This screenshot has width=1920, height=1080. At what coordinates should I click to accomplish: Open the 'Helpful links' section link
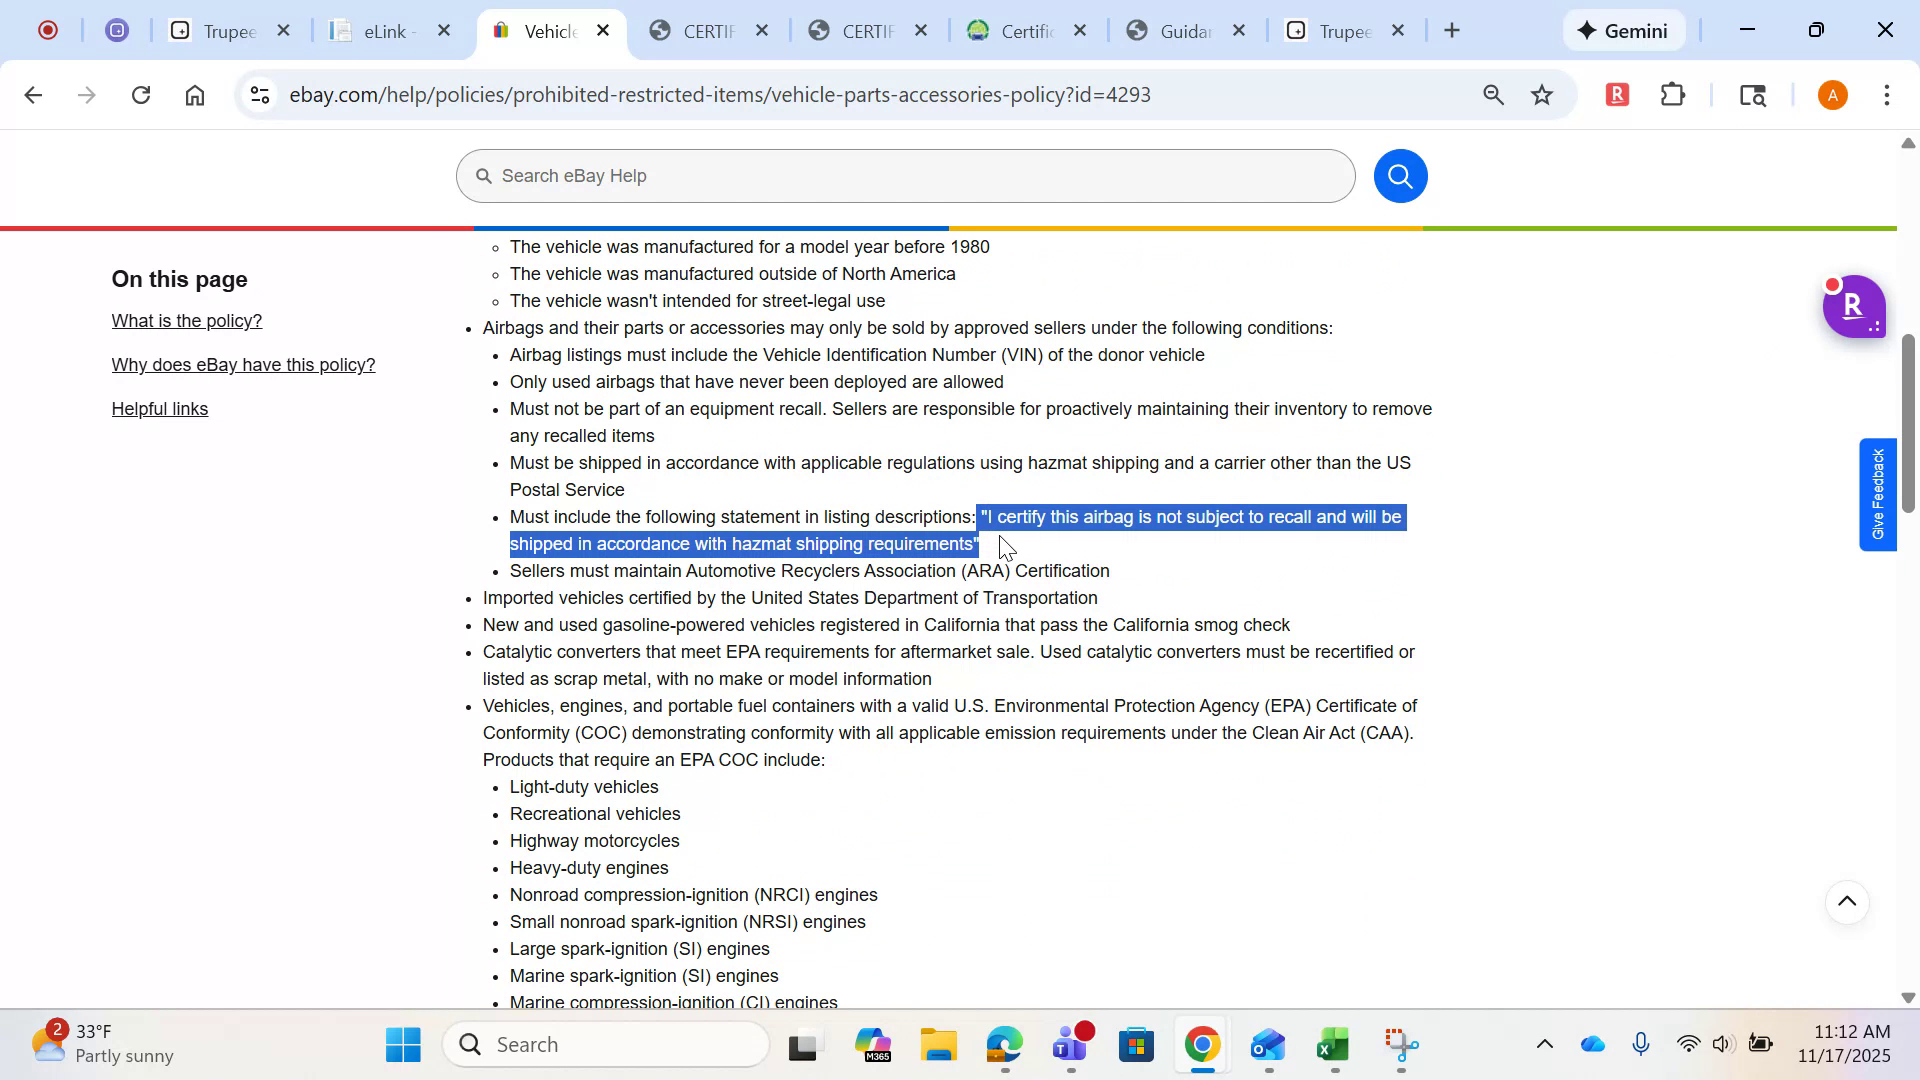click(x=159, y=409)
